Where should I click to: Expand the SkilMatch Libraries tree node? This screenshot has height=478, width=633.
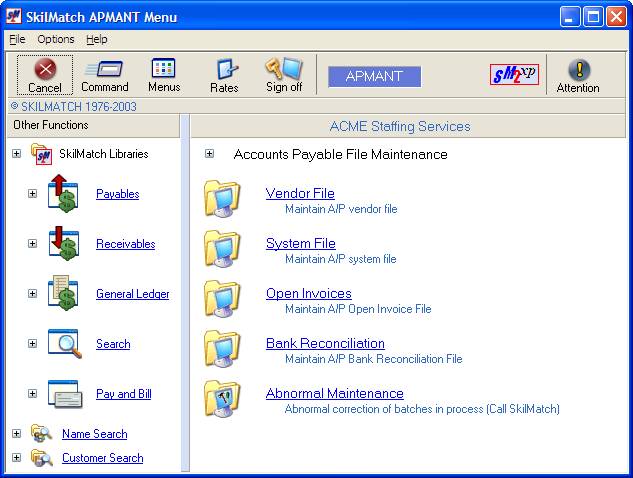(16, 153)
